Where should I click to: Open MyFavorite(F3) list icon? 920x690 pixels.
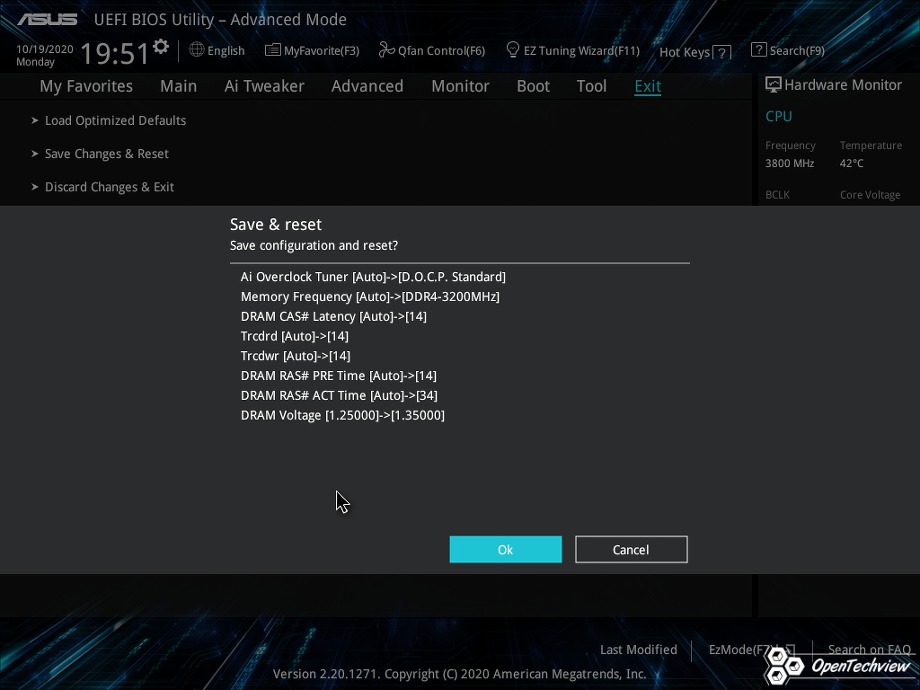pos(272,50)
